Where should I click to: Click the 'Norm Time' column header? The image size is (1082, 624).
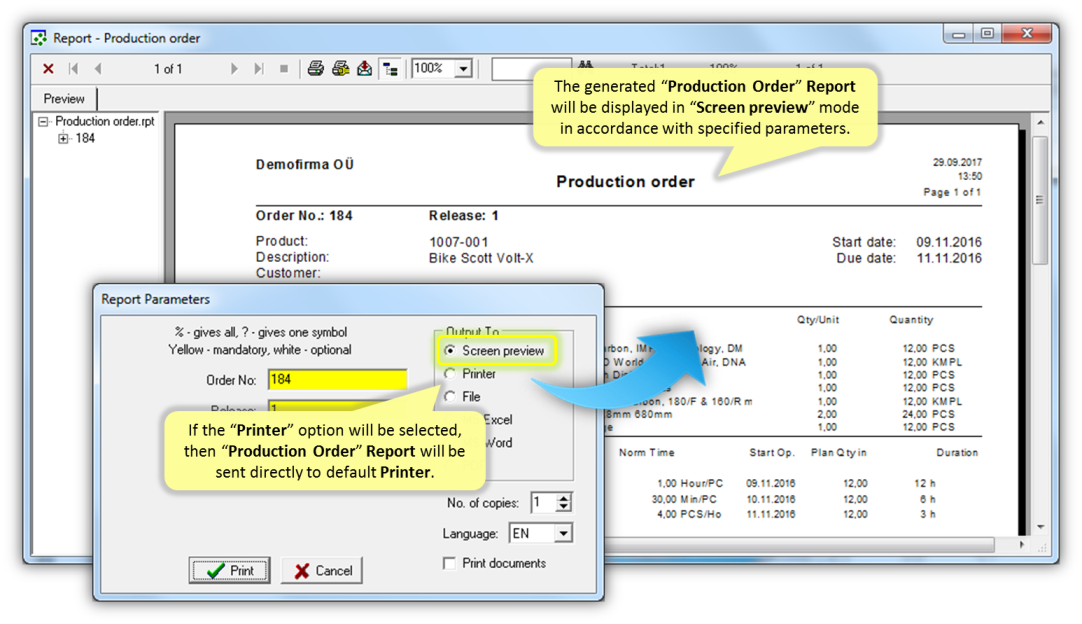point(647,453)
